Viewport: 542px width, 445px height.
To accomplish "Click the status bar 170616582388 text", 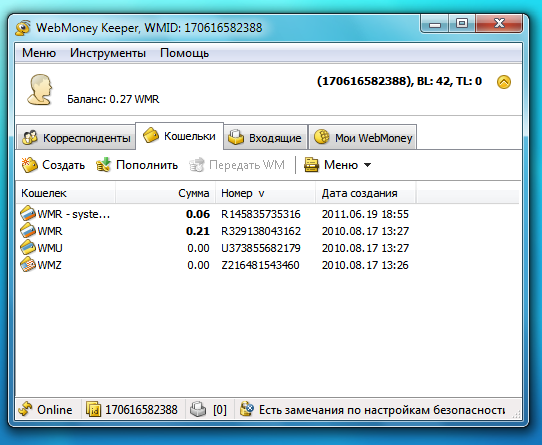I will (141, 410).
